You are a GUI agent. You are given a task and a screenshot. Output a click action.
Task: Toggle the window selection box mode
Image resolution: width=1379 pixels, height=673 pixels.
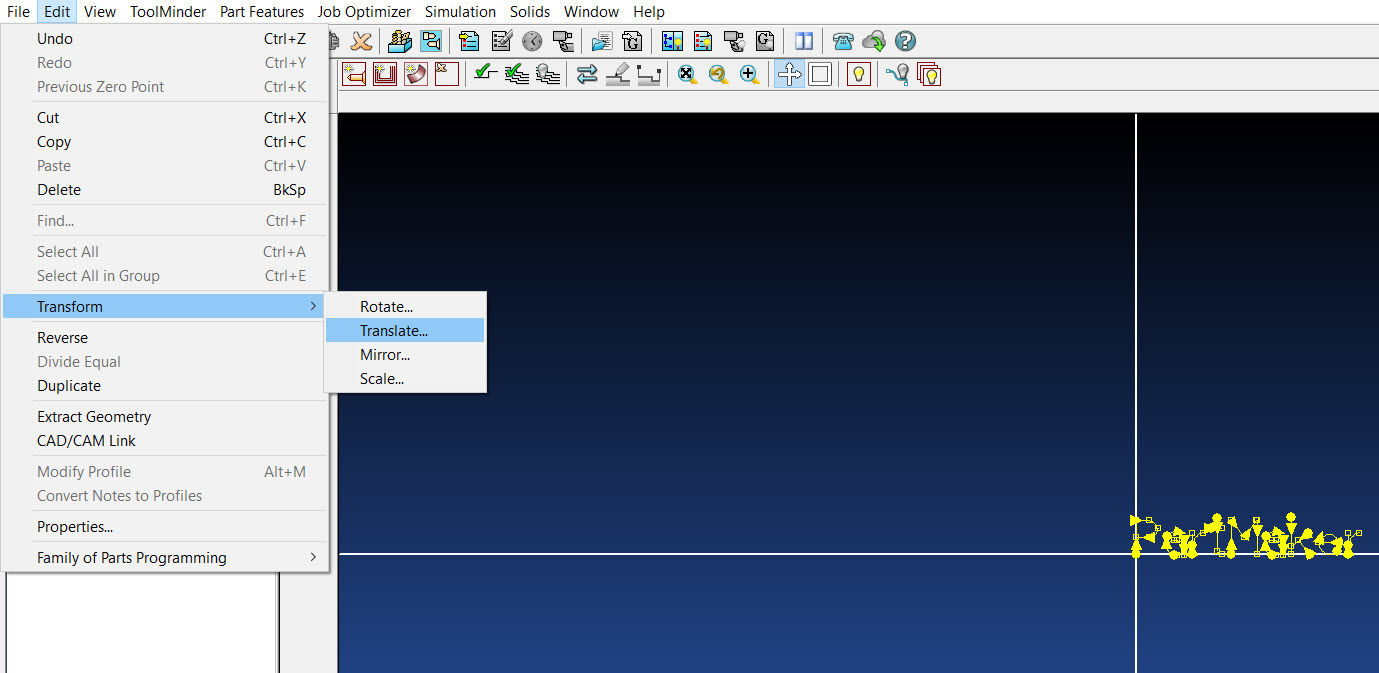pos(820,74)
